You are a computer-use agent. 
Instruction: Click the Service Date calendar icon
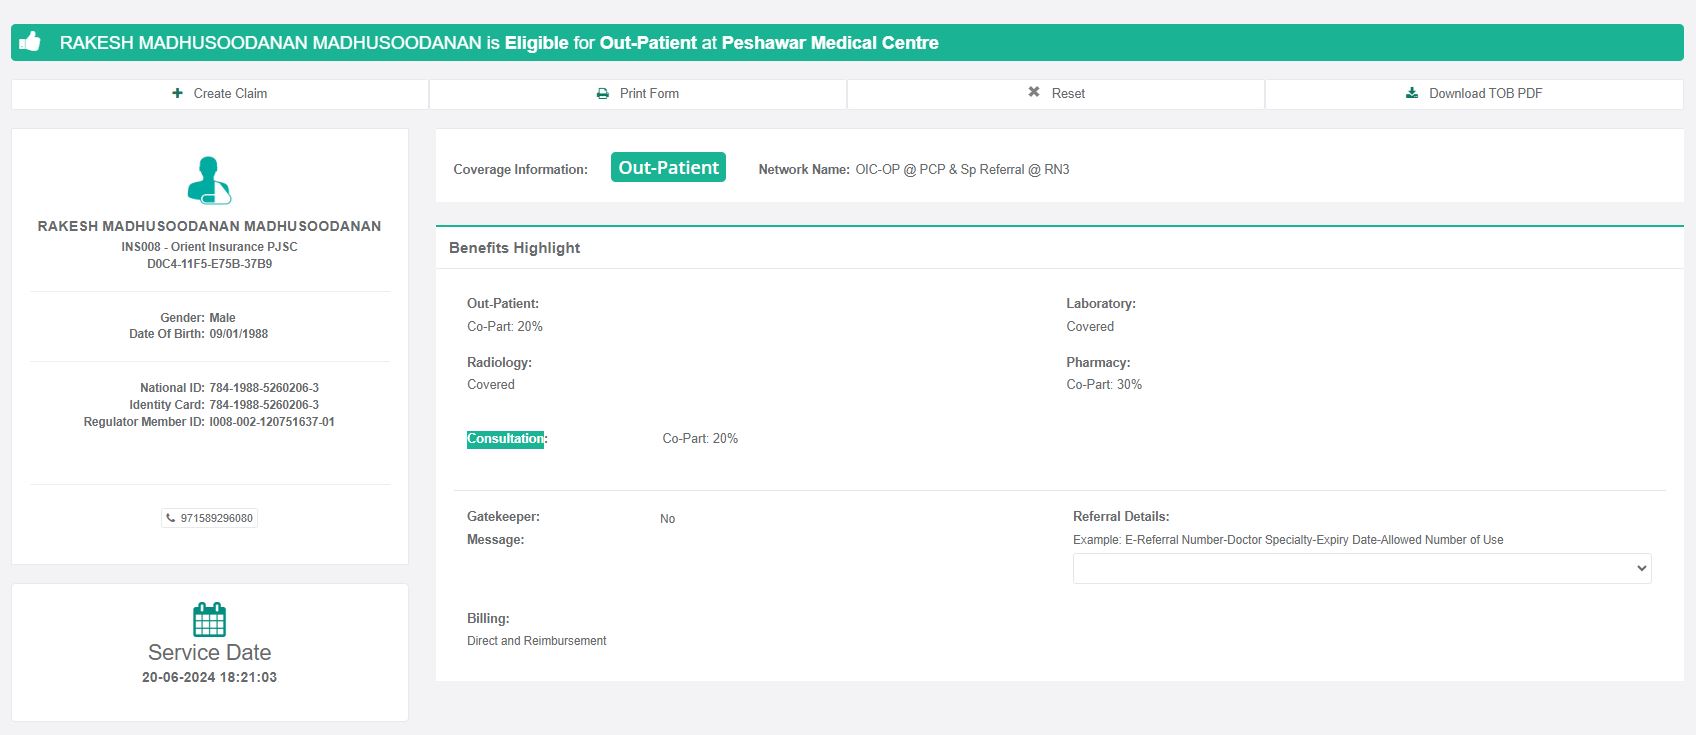tap(209, 619)
